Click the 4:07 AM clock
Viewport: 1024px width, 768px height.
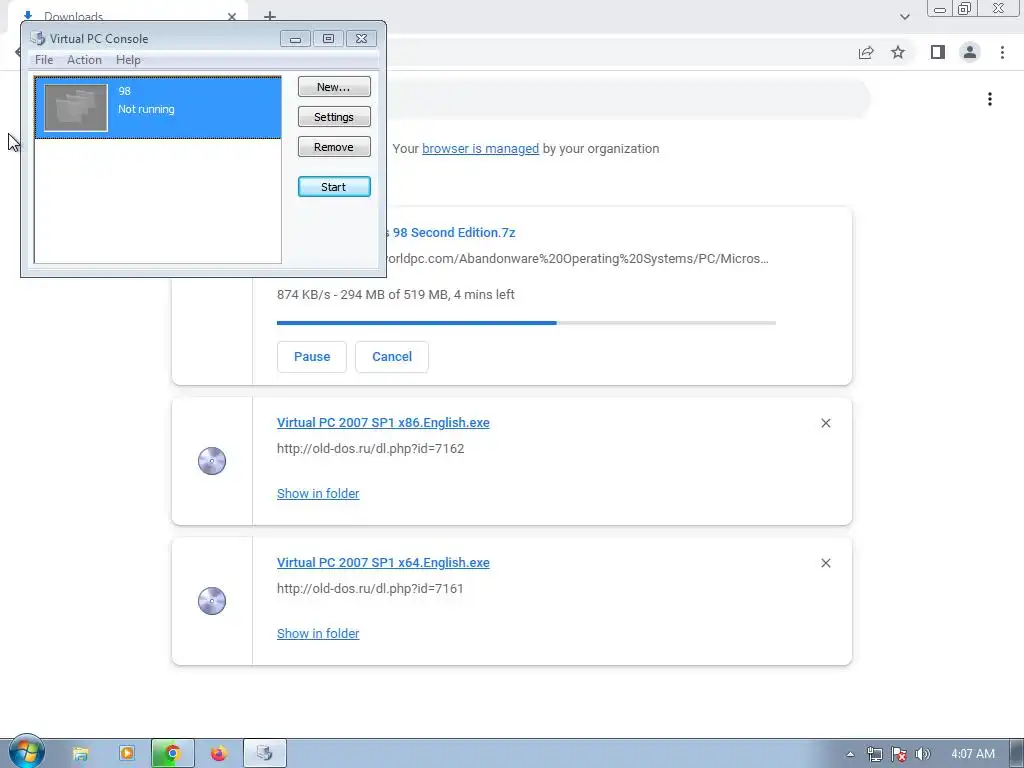tap(972, 754)
